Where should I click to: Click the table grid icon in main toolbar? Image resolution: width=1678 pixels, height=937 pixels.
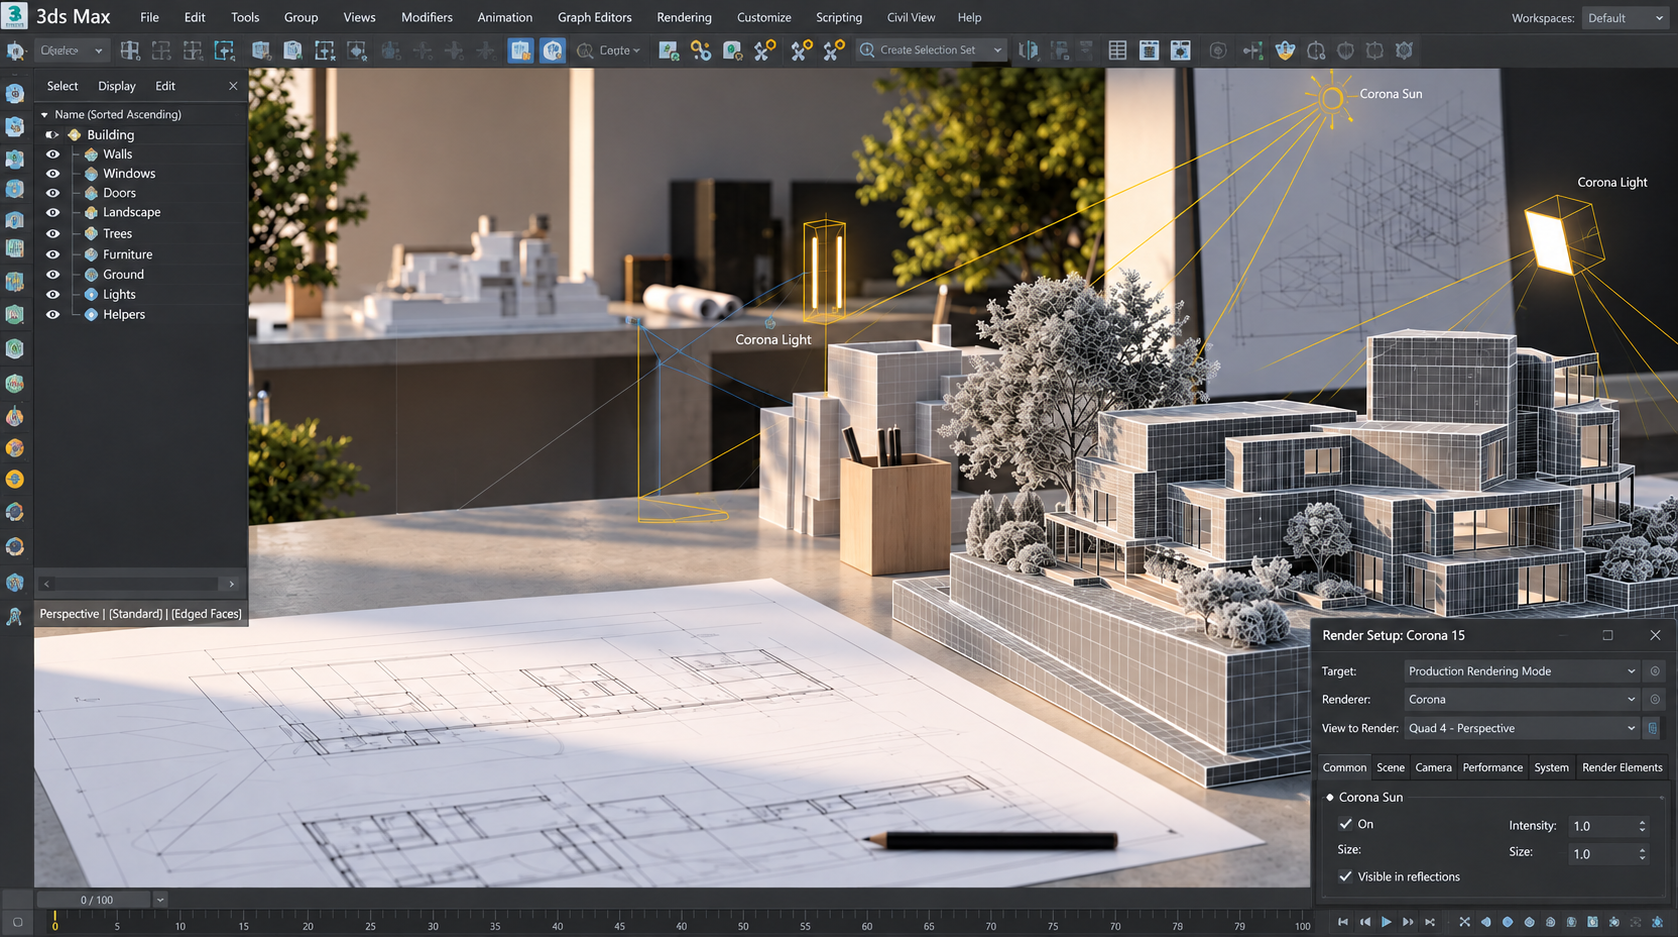(x=1118, y=50)
